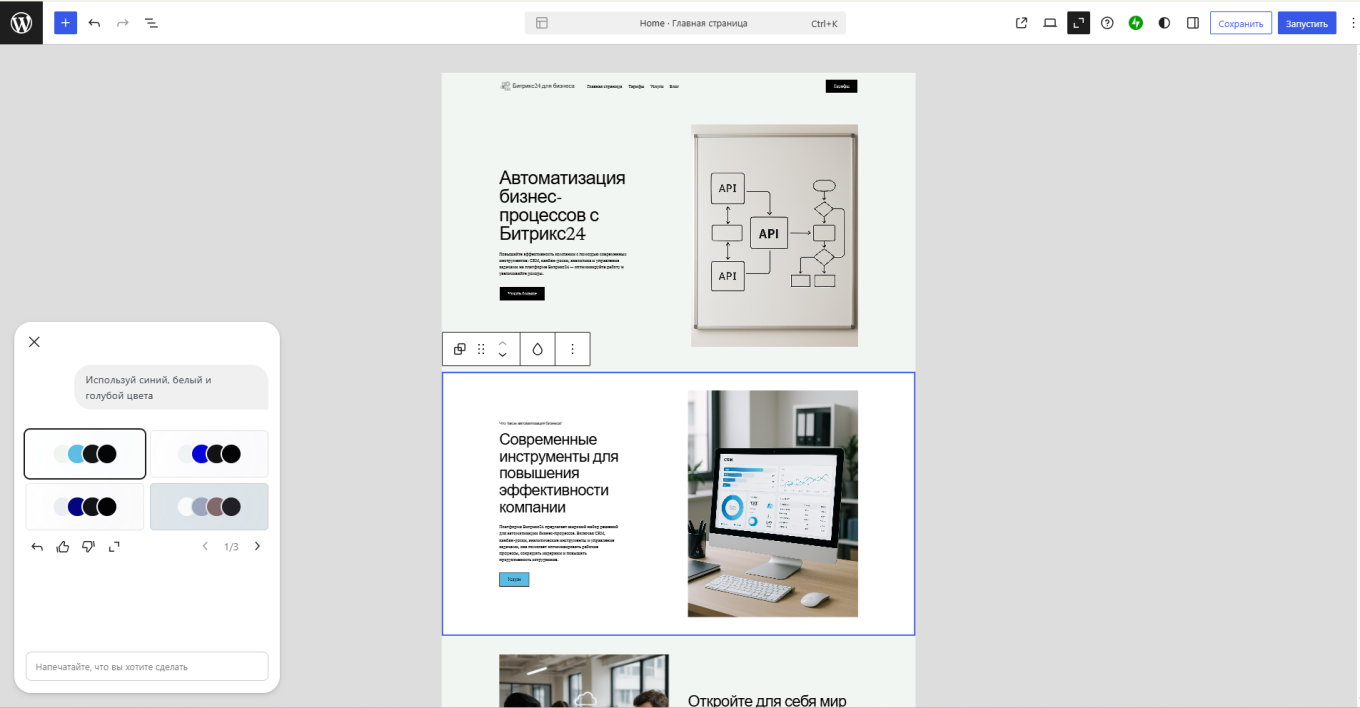This screenshot has width=1360, height=708.
Task: Open the document overview list view icon
Action: (151, 22)
